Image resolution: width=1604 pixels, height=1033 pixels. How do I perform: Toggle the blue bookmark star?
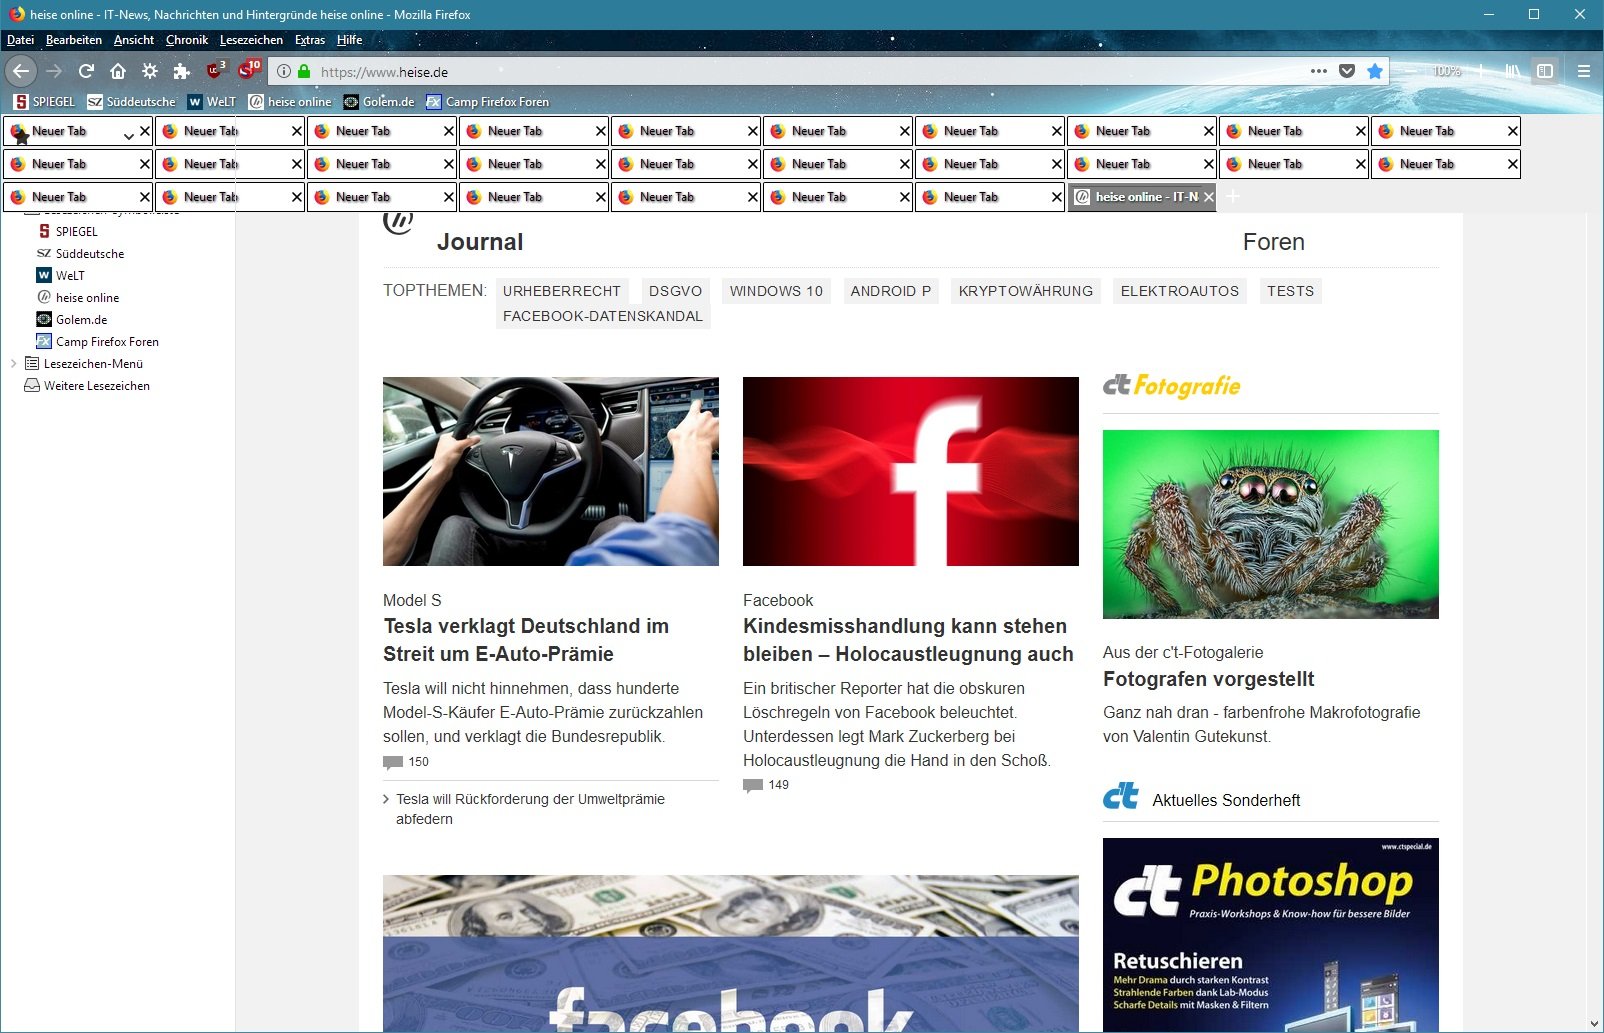[x=1375, y=71]
